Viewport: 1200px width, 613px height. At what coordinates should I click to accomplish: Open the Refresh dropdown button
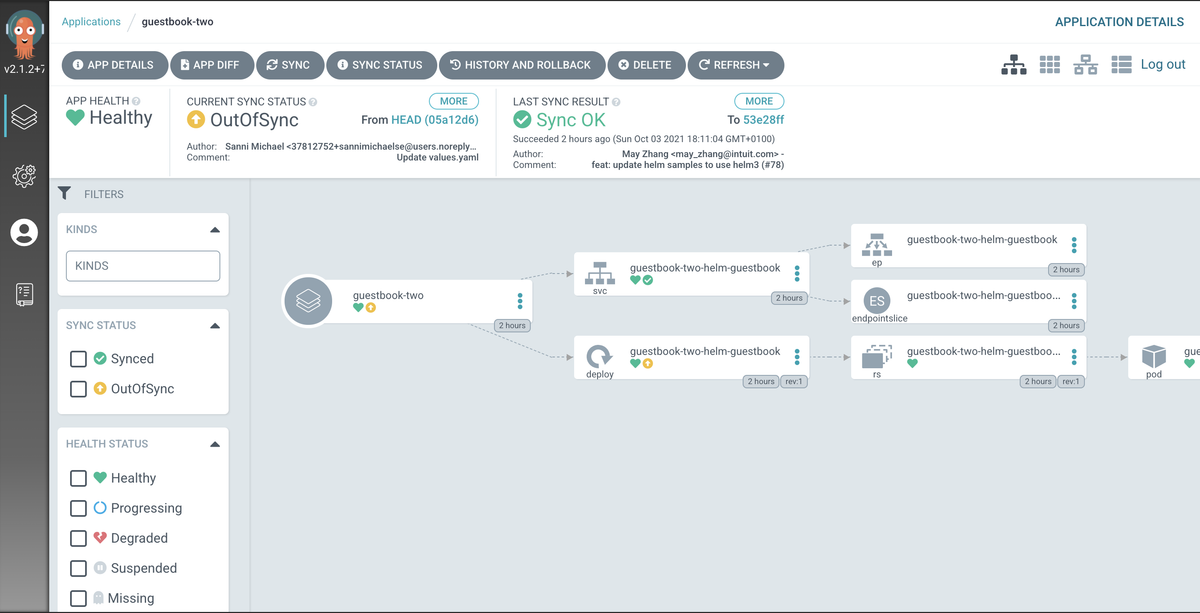click(x=735, y=65)
